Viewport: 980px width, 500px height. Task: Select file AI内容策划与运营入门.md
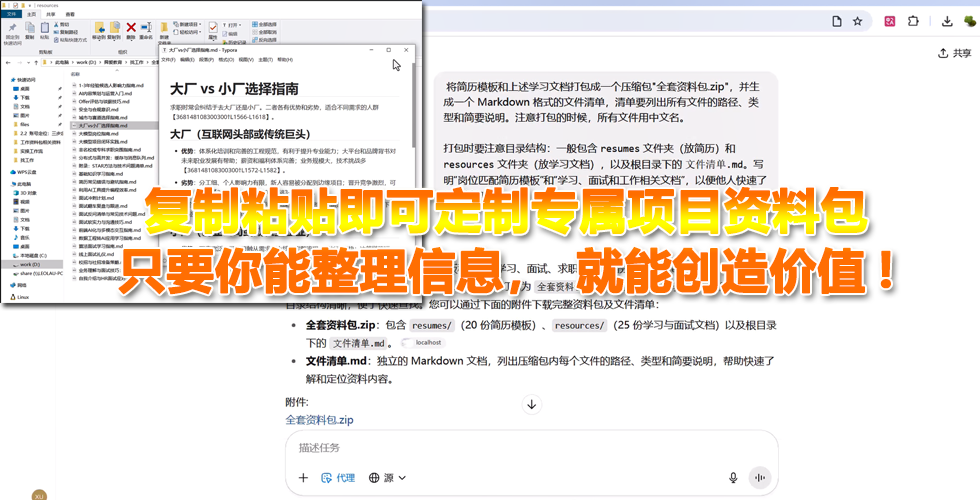point(102,93)
